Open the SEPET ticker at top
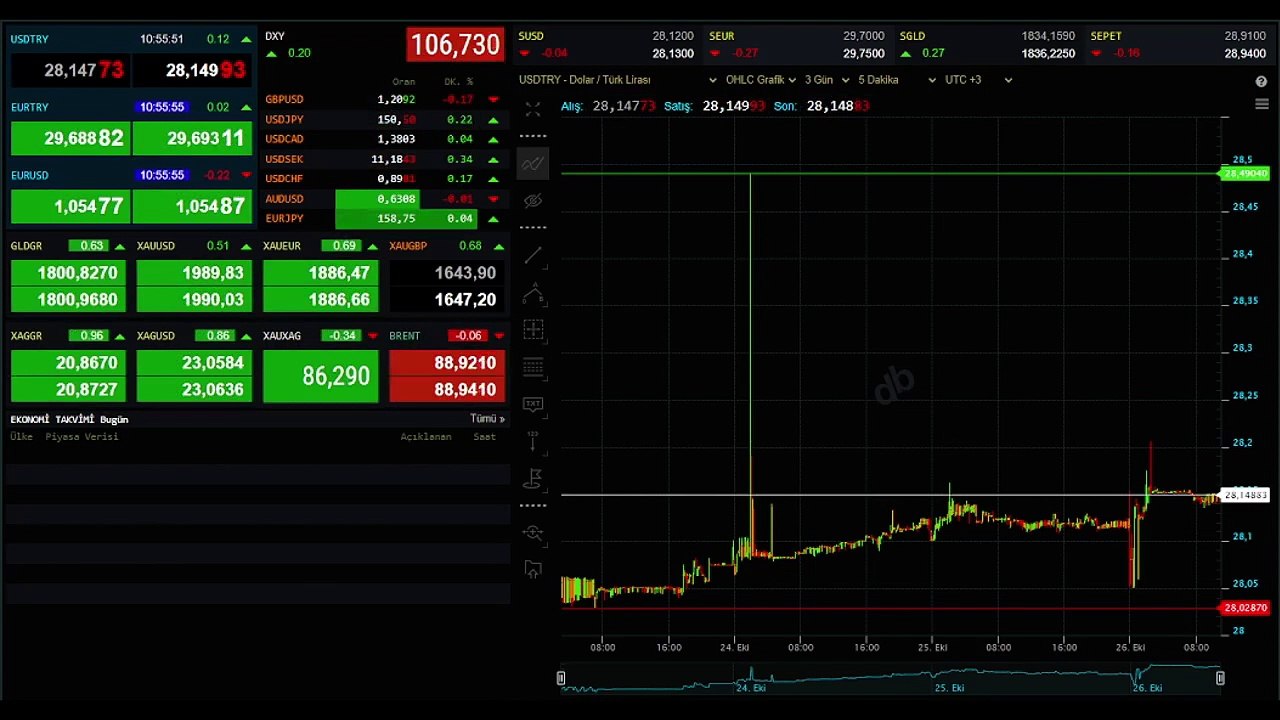Screen dimensions: 1280x720 pyautogui.click(x=1178, y=44)
